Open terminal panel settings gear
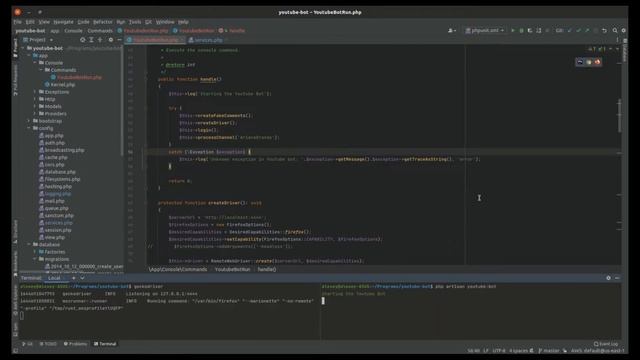 608,278
